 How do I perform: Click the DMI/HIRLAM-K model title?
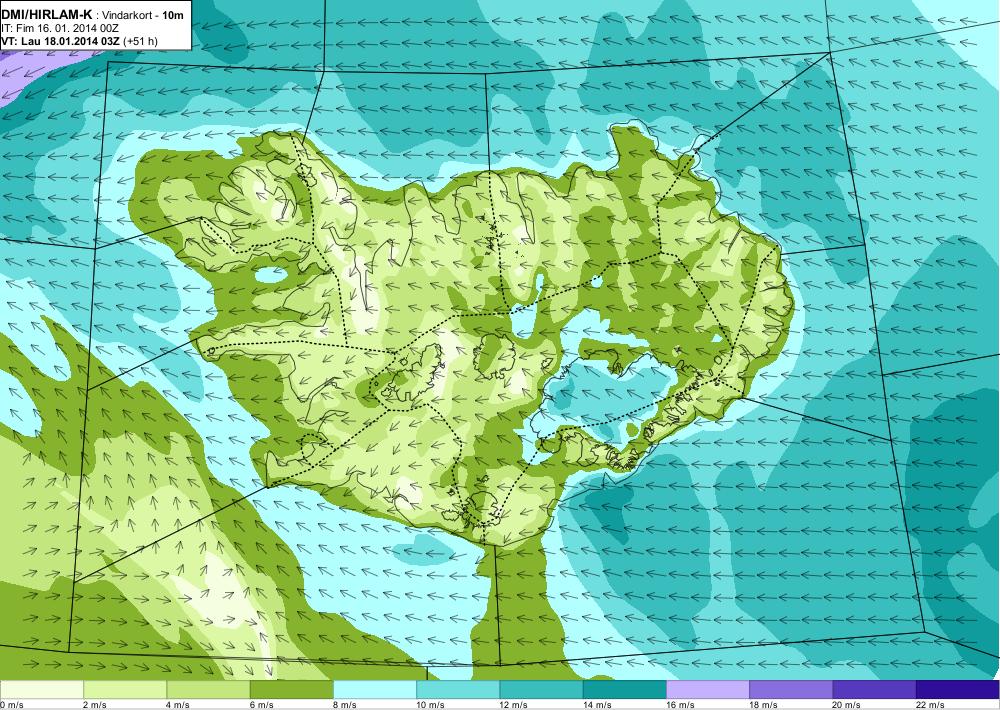(x=47, y=15)
